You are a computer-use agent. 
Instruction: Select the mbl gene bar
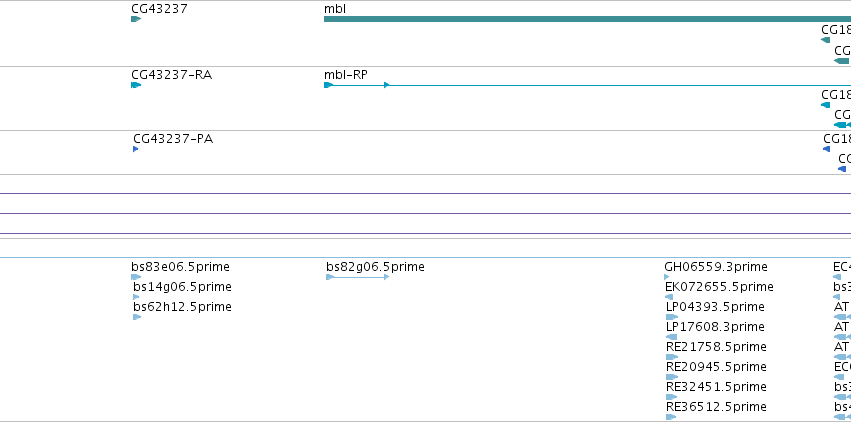tap(587, 19)
